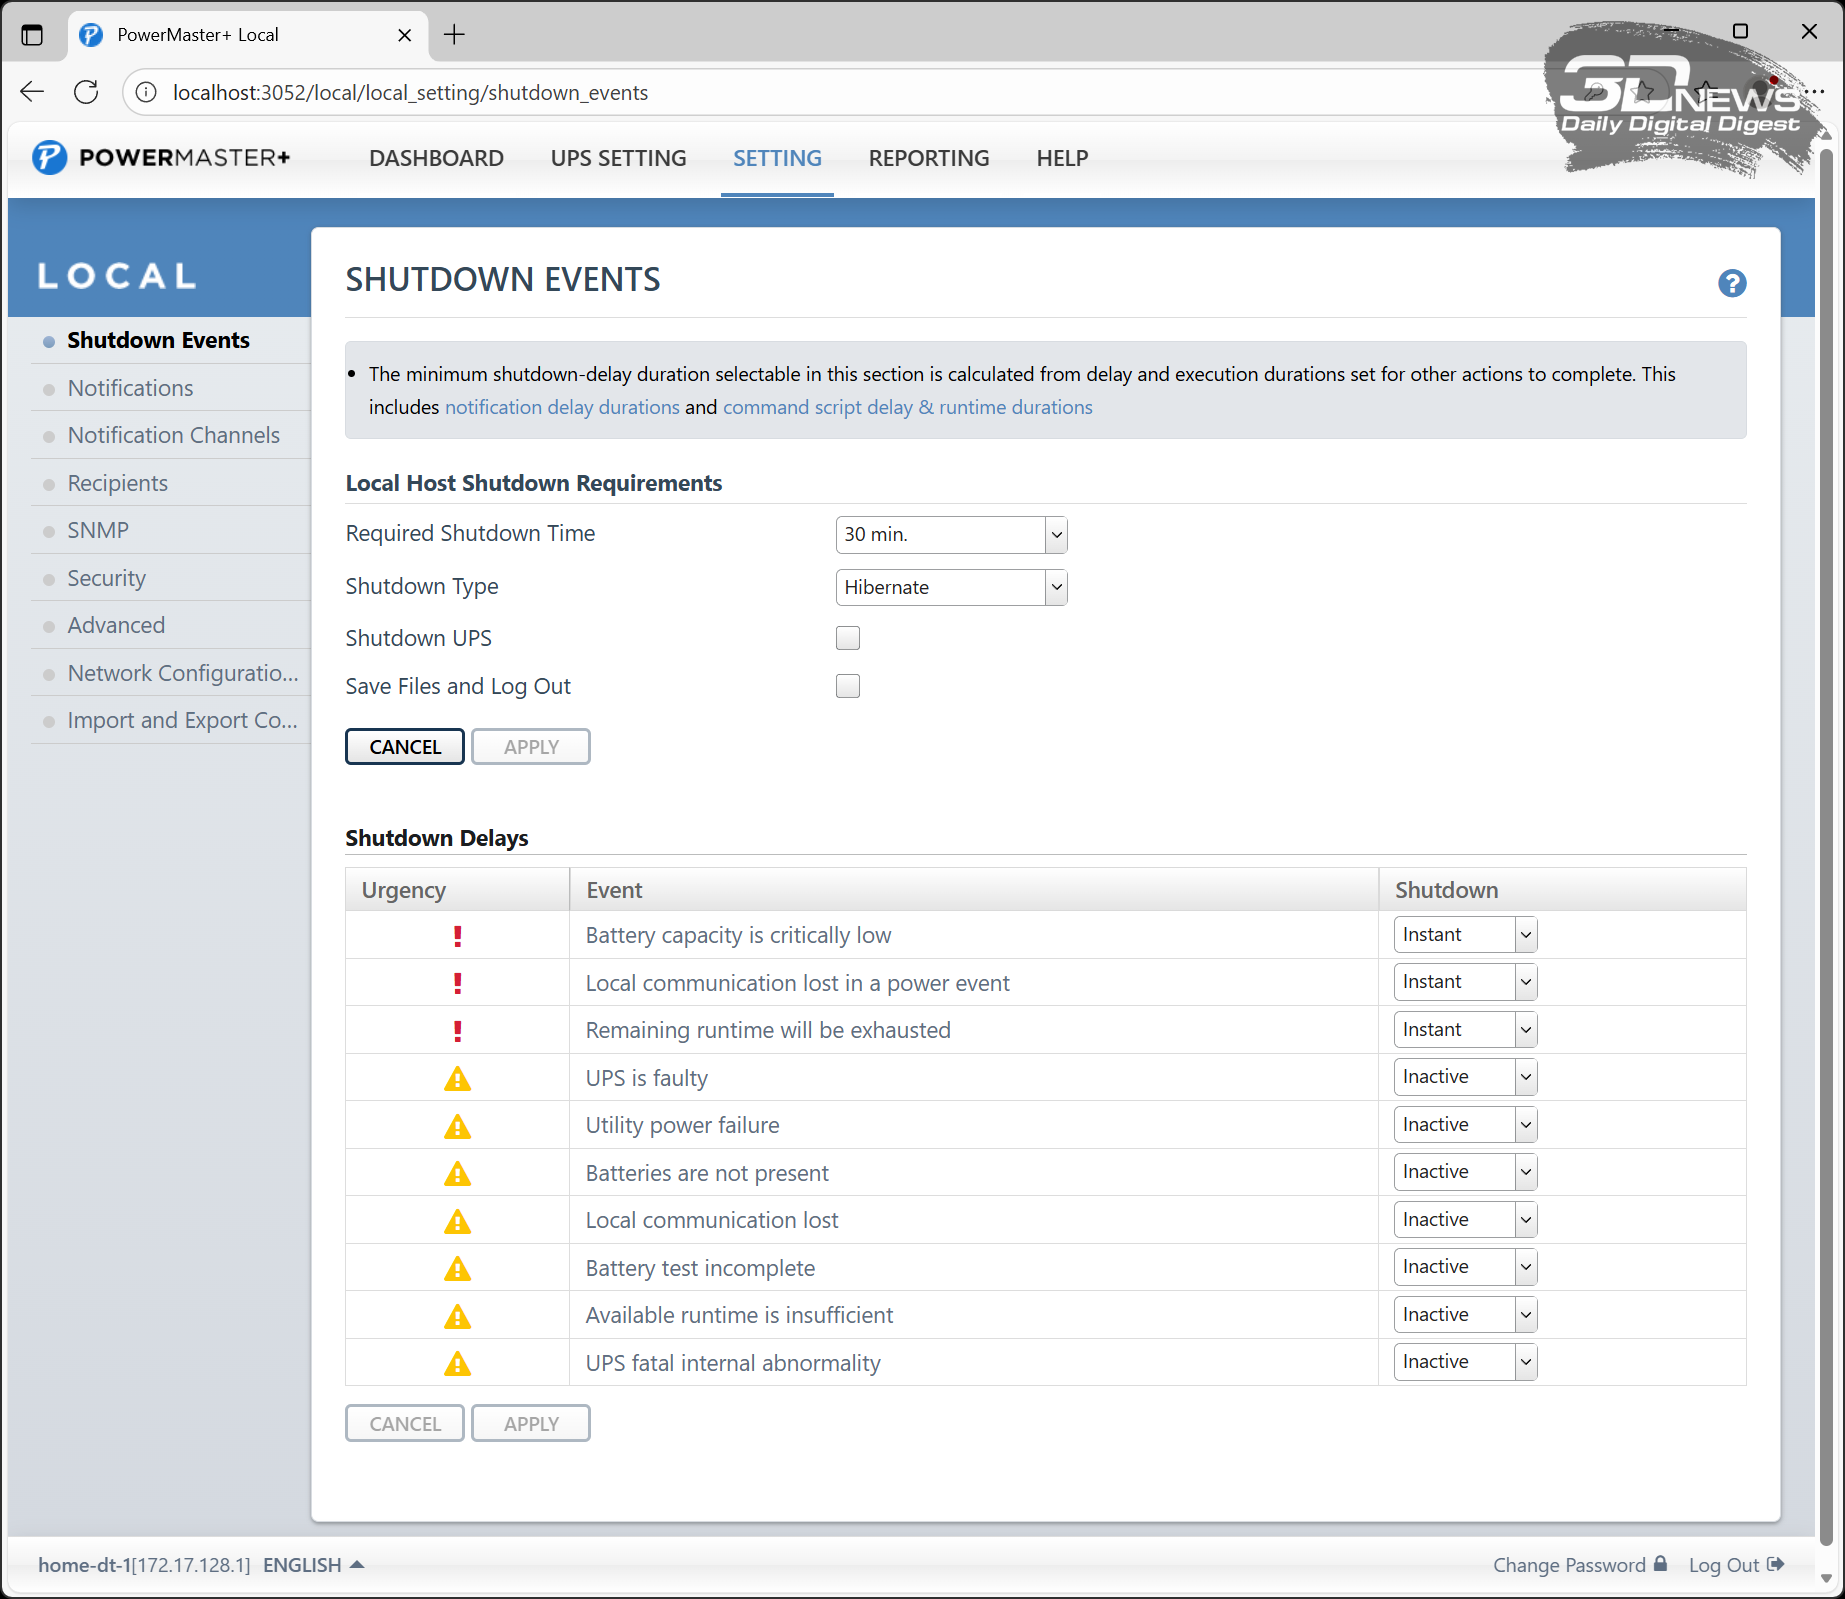The height and width of the screenshot is (1599, 1845).
Task: Open Notification Channels in the sidebar
Action: tap(173, 435)
